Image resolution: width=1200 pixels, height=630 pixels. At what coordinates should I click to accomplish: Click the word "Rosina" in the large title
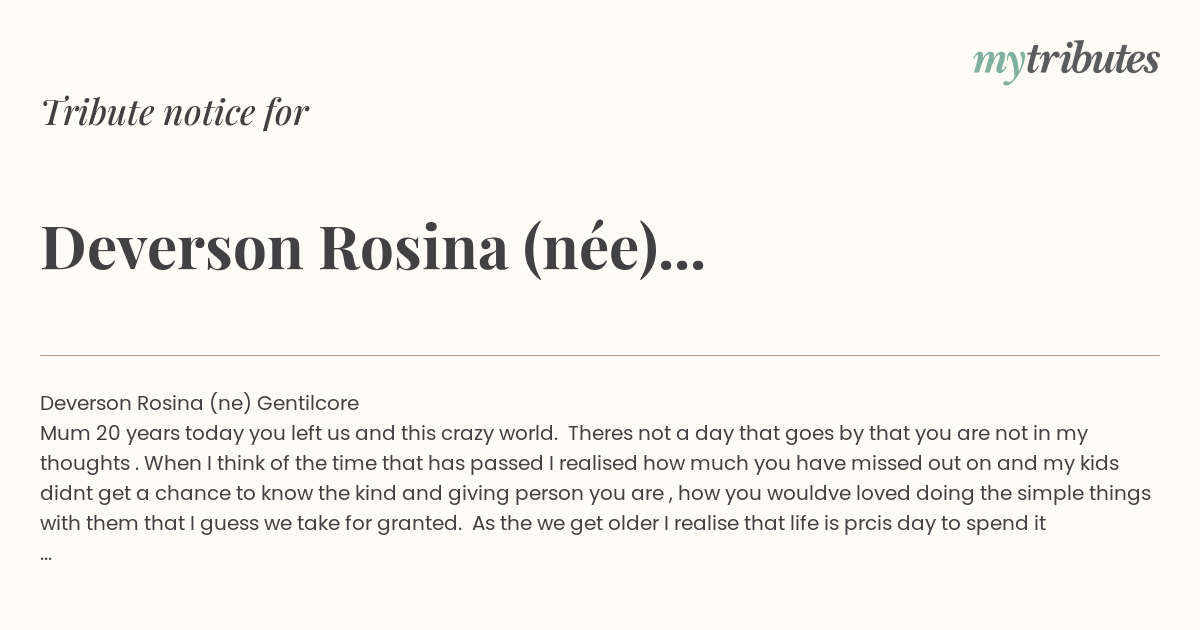click(x=414, y=248)
